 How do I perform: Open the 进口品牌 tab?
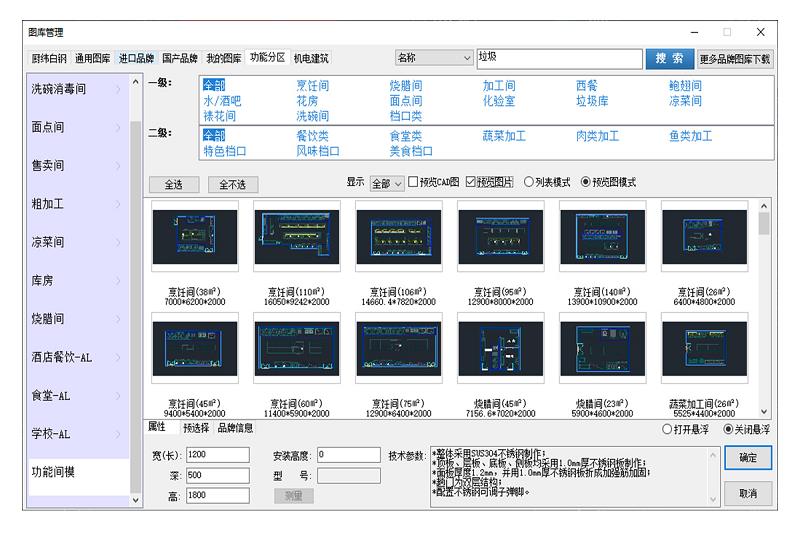pos(136,59)
